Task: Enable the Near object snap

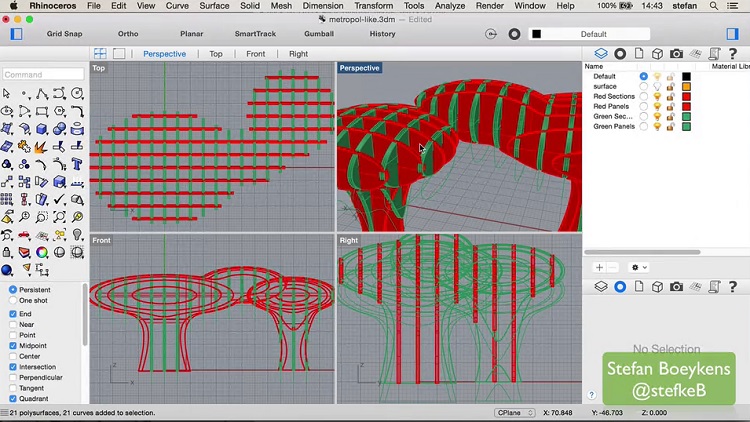Action: pyautogui.click(x=13, y=324)
